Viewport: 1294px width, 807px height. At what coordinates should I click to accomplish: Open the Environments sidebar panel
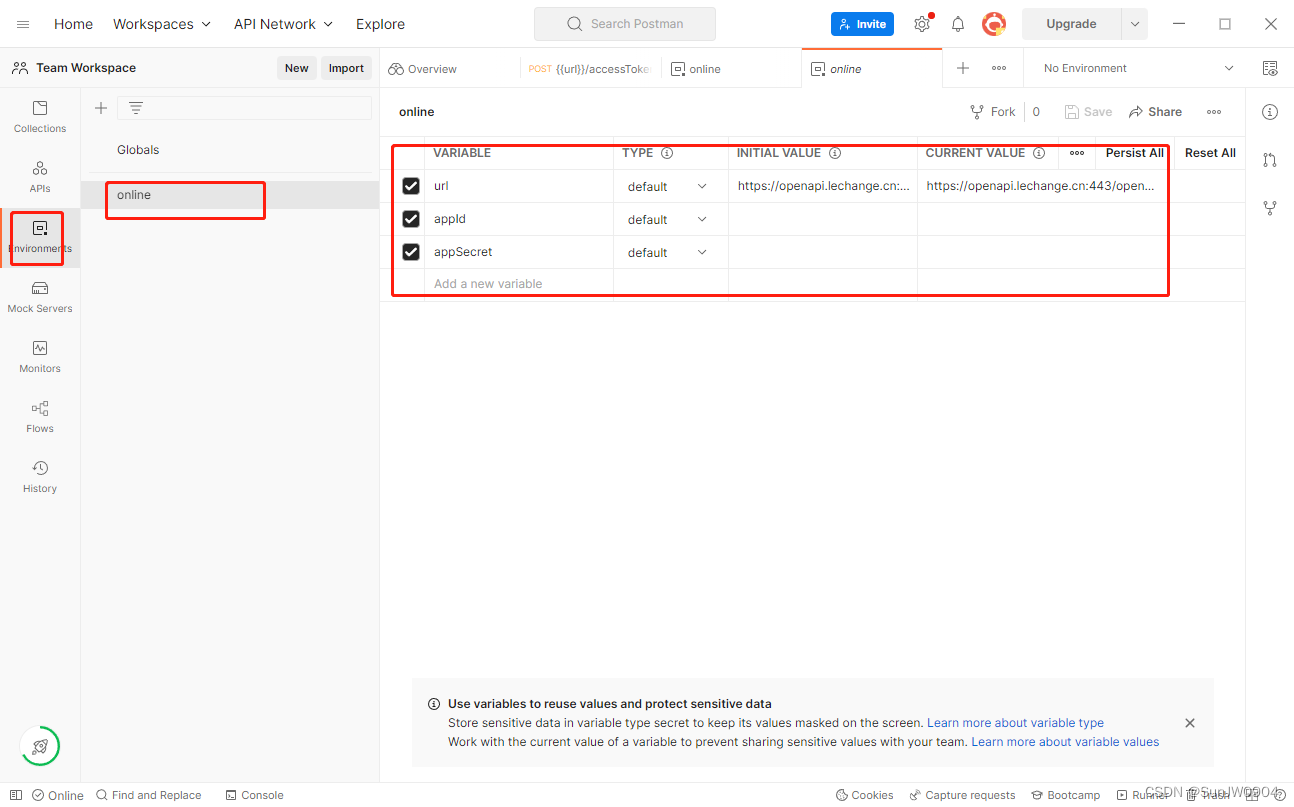tap(40, 237)
